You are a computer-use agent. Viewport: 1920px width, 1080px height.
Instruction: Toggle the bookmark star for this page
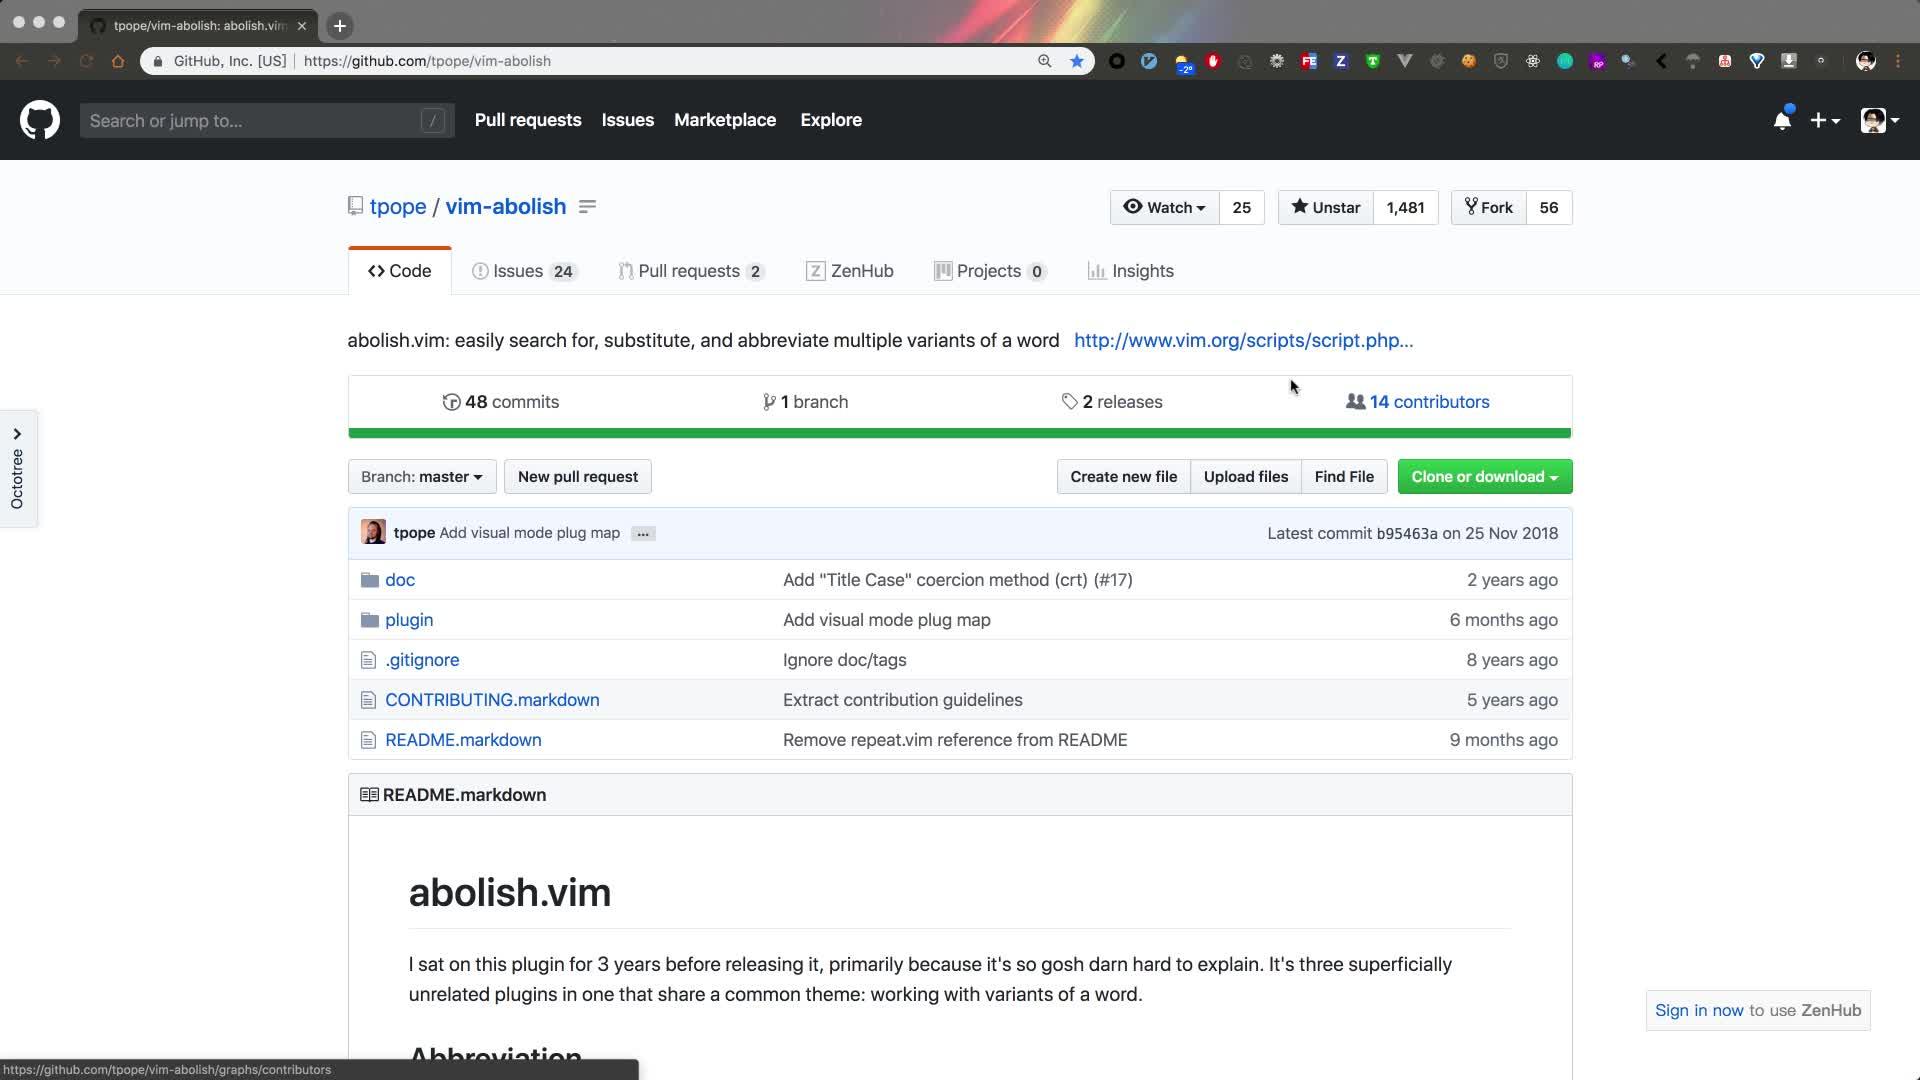1076,61
